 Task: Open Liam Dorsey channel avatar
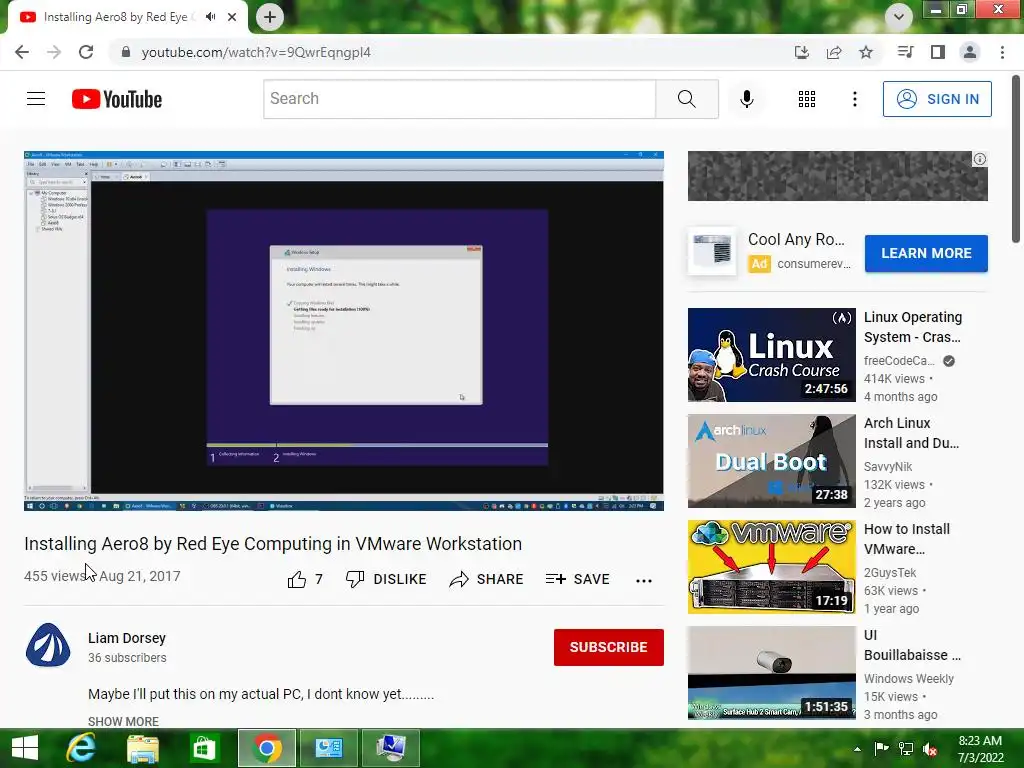[x=48, y=645]
